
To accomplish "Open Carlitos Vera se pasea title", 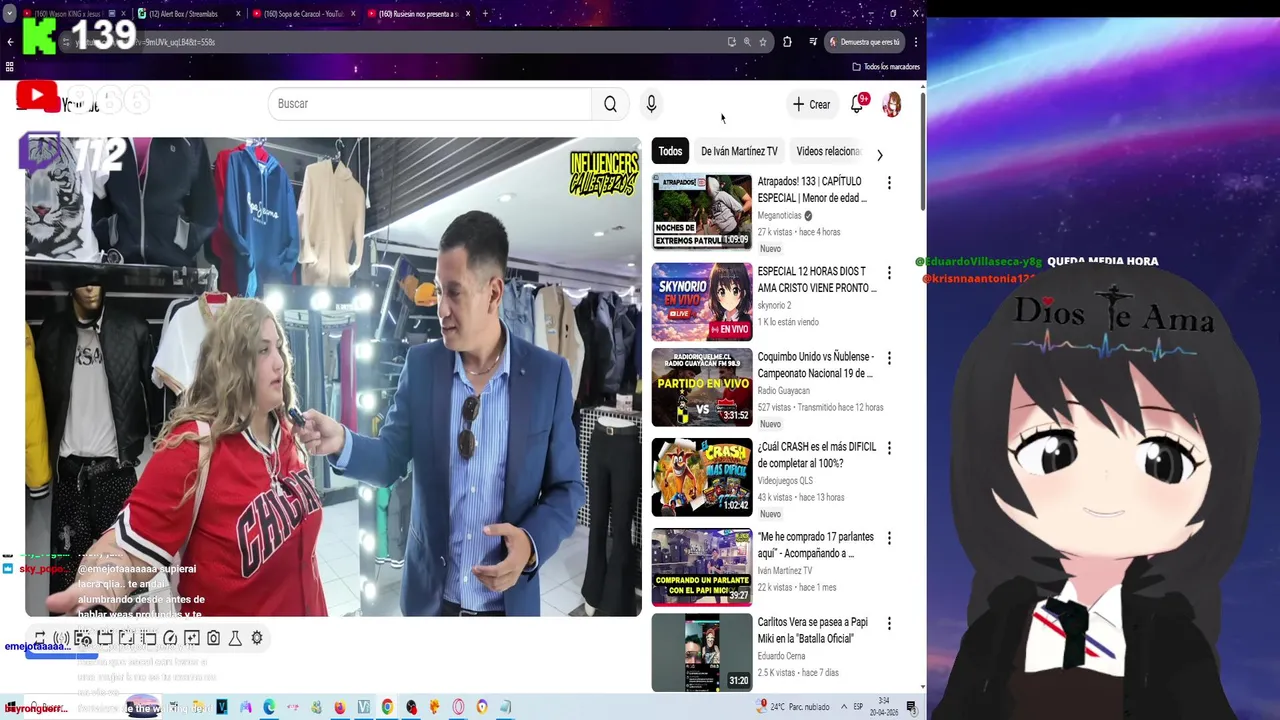I will pyautogui.click(x=812, y=630).
